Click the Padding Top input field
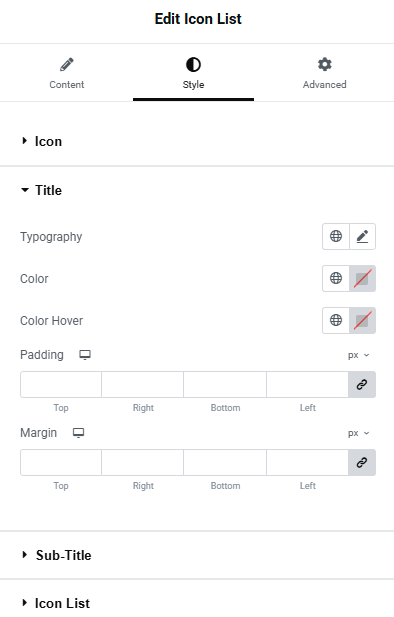This screenshot has width=394, height=617. (61, 384)
